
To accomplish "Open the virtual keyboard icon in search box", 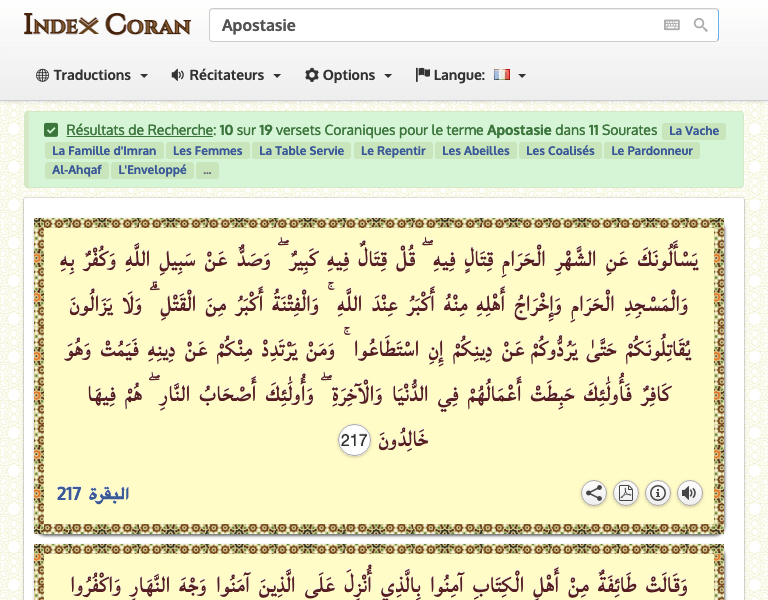I will [x=671, y=25].
